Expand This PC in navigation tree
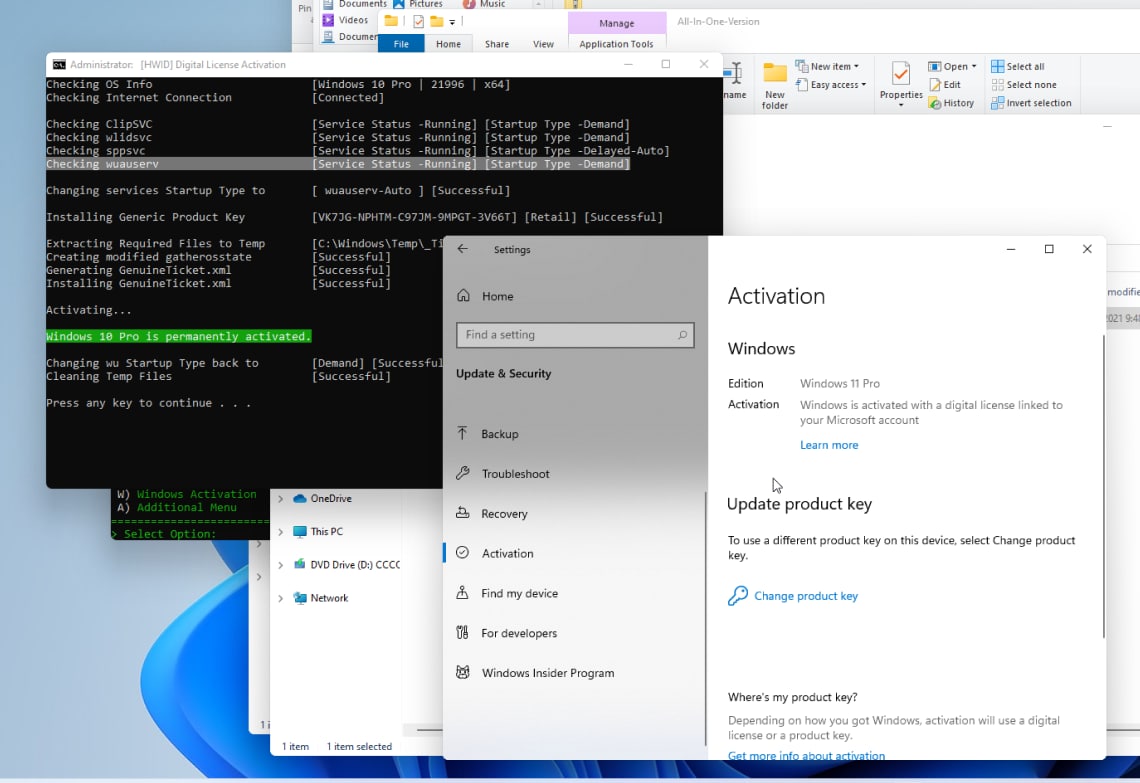This screenshot has width=1140, height=783. (281, 531)
